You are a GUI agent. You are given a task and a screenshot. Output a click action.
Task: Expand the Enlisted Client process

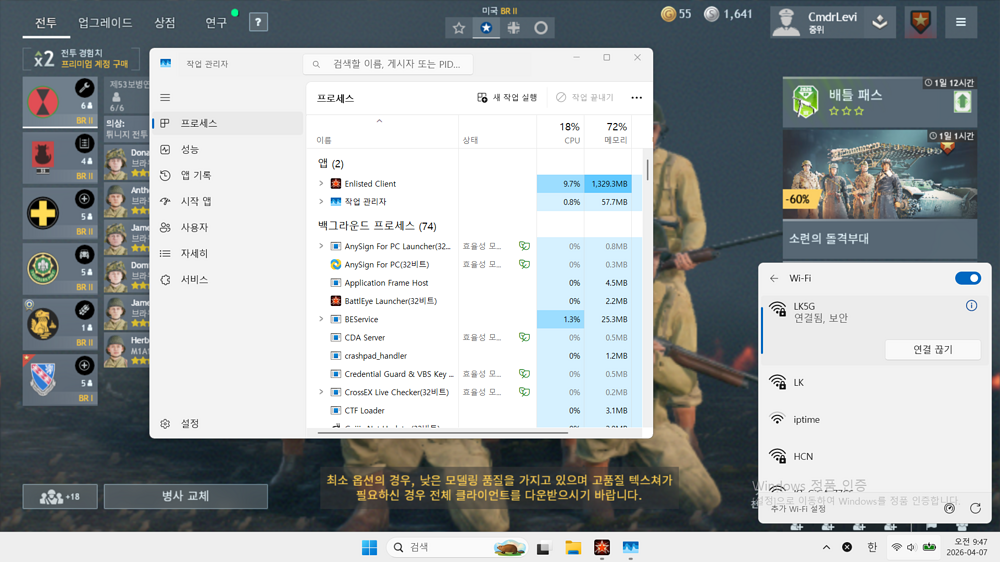[321, 183]
